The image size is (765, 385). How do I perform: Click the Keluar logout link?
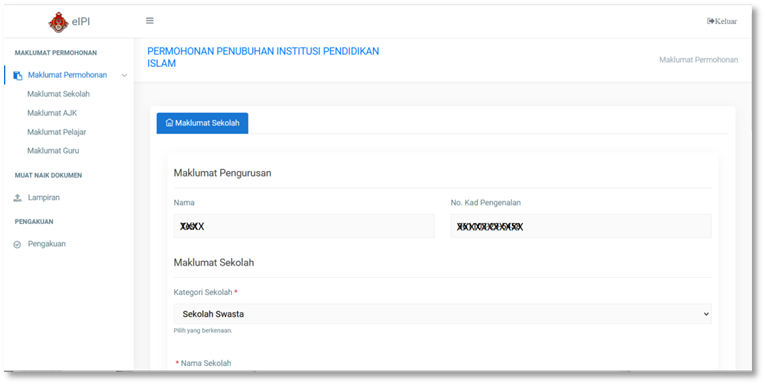tap(722, 21)
